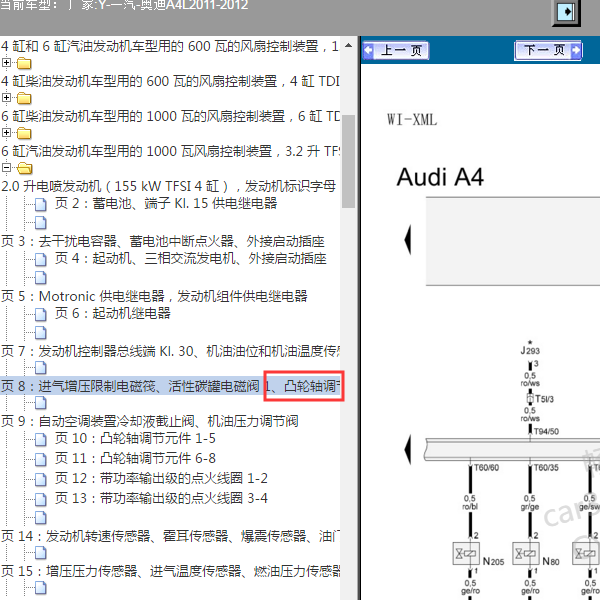Click the N80 valve symbol in diagram
This screenshot has height=600, width=600.
525,553
